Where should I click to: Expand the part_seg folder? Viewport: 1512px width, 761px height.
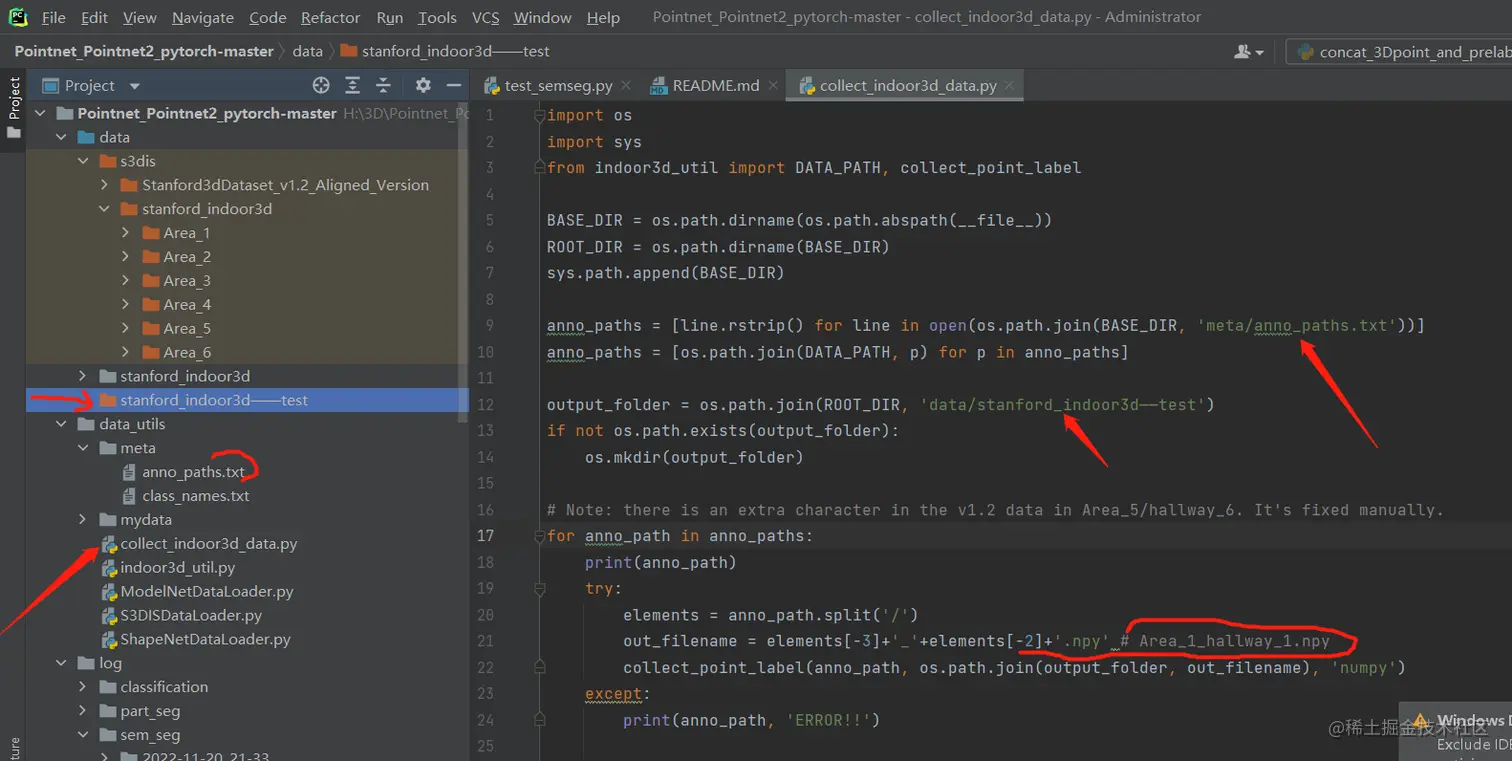click(83, 711)
